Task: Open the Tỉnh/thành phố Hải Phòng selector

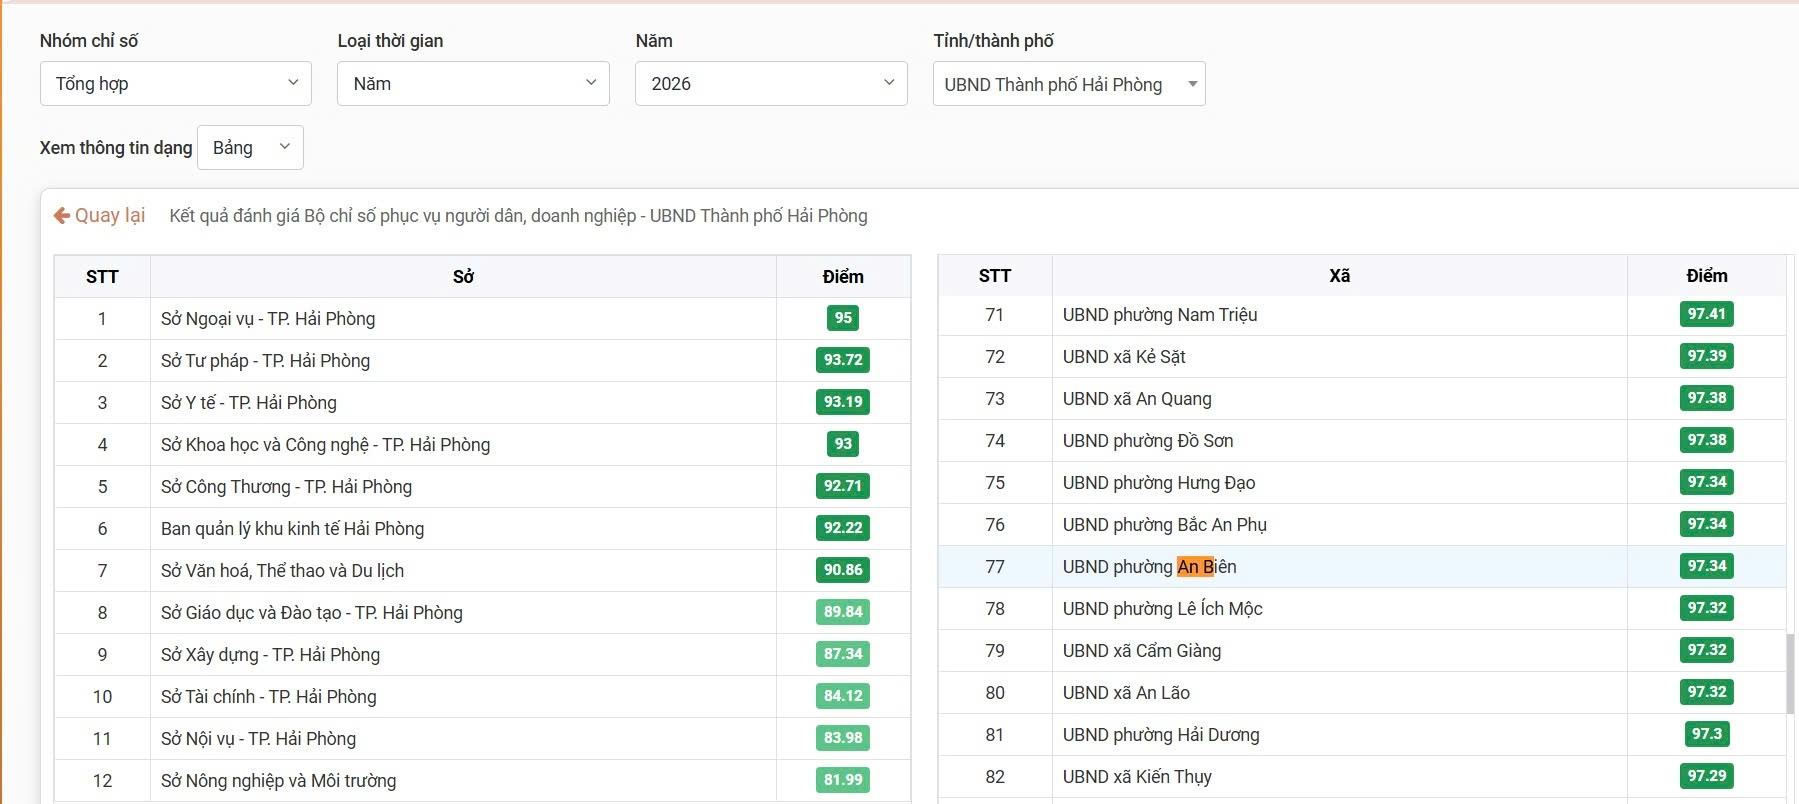Action: tap(1069, 84)
